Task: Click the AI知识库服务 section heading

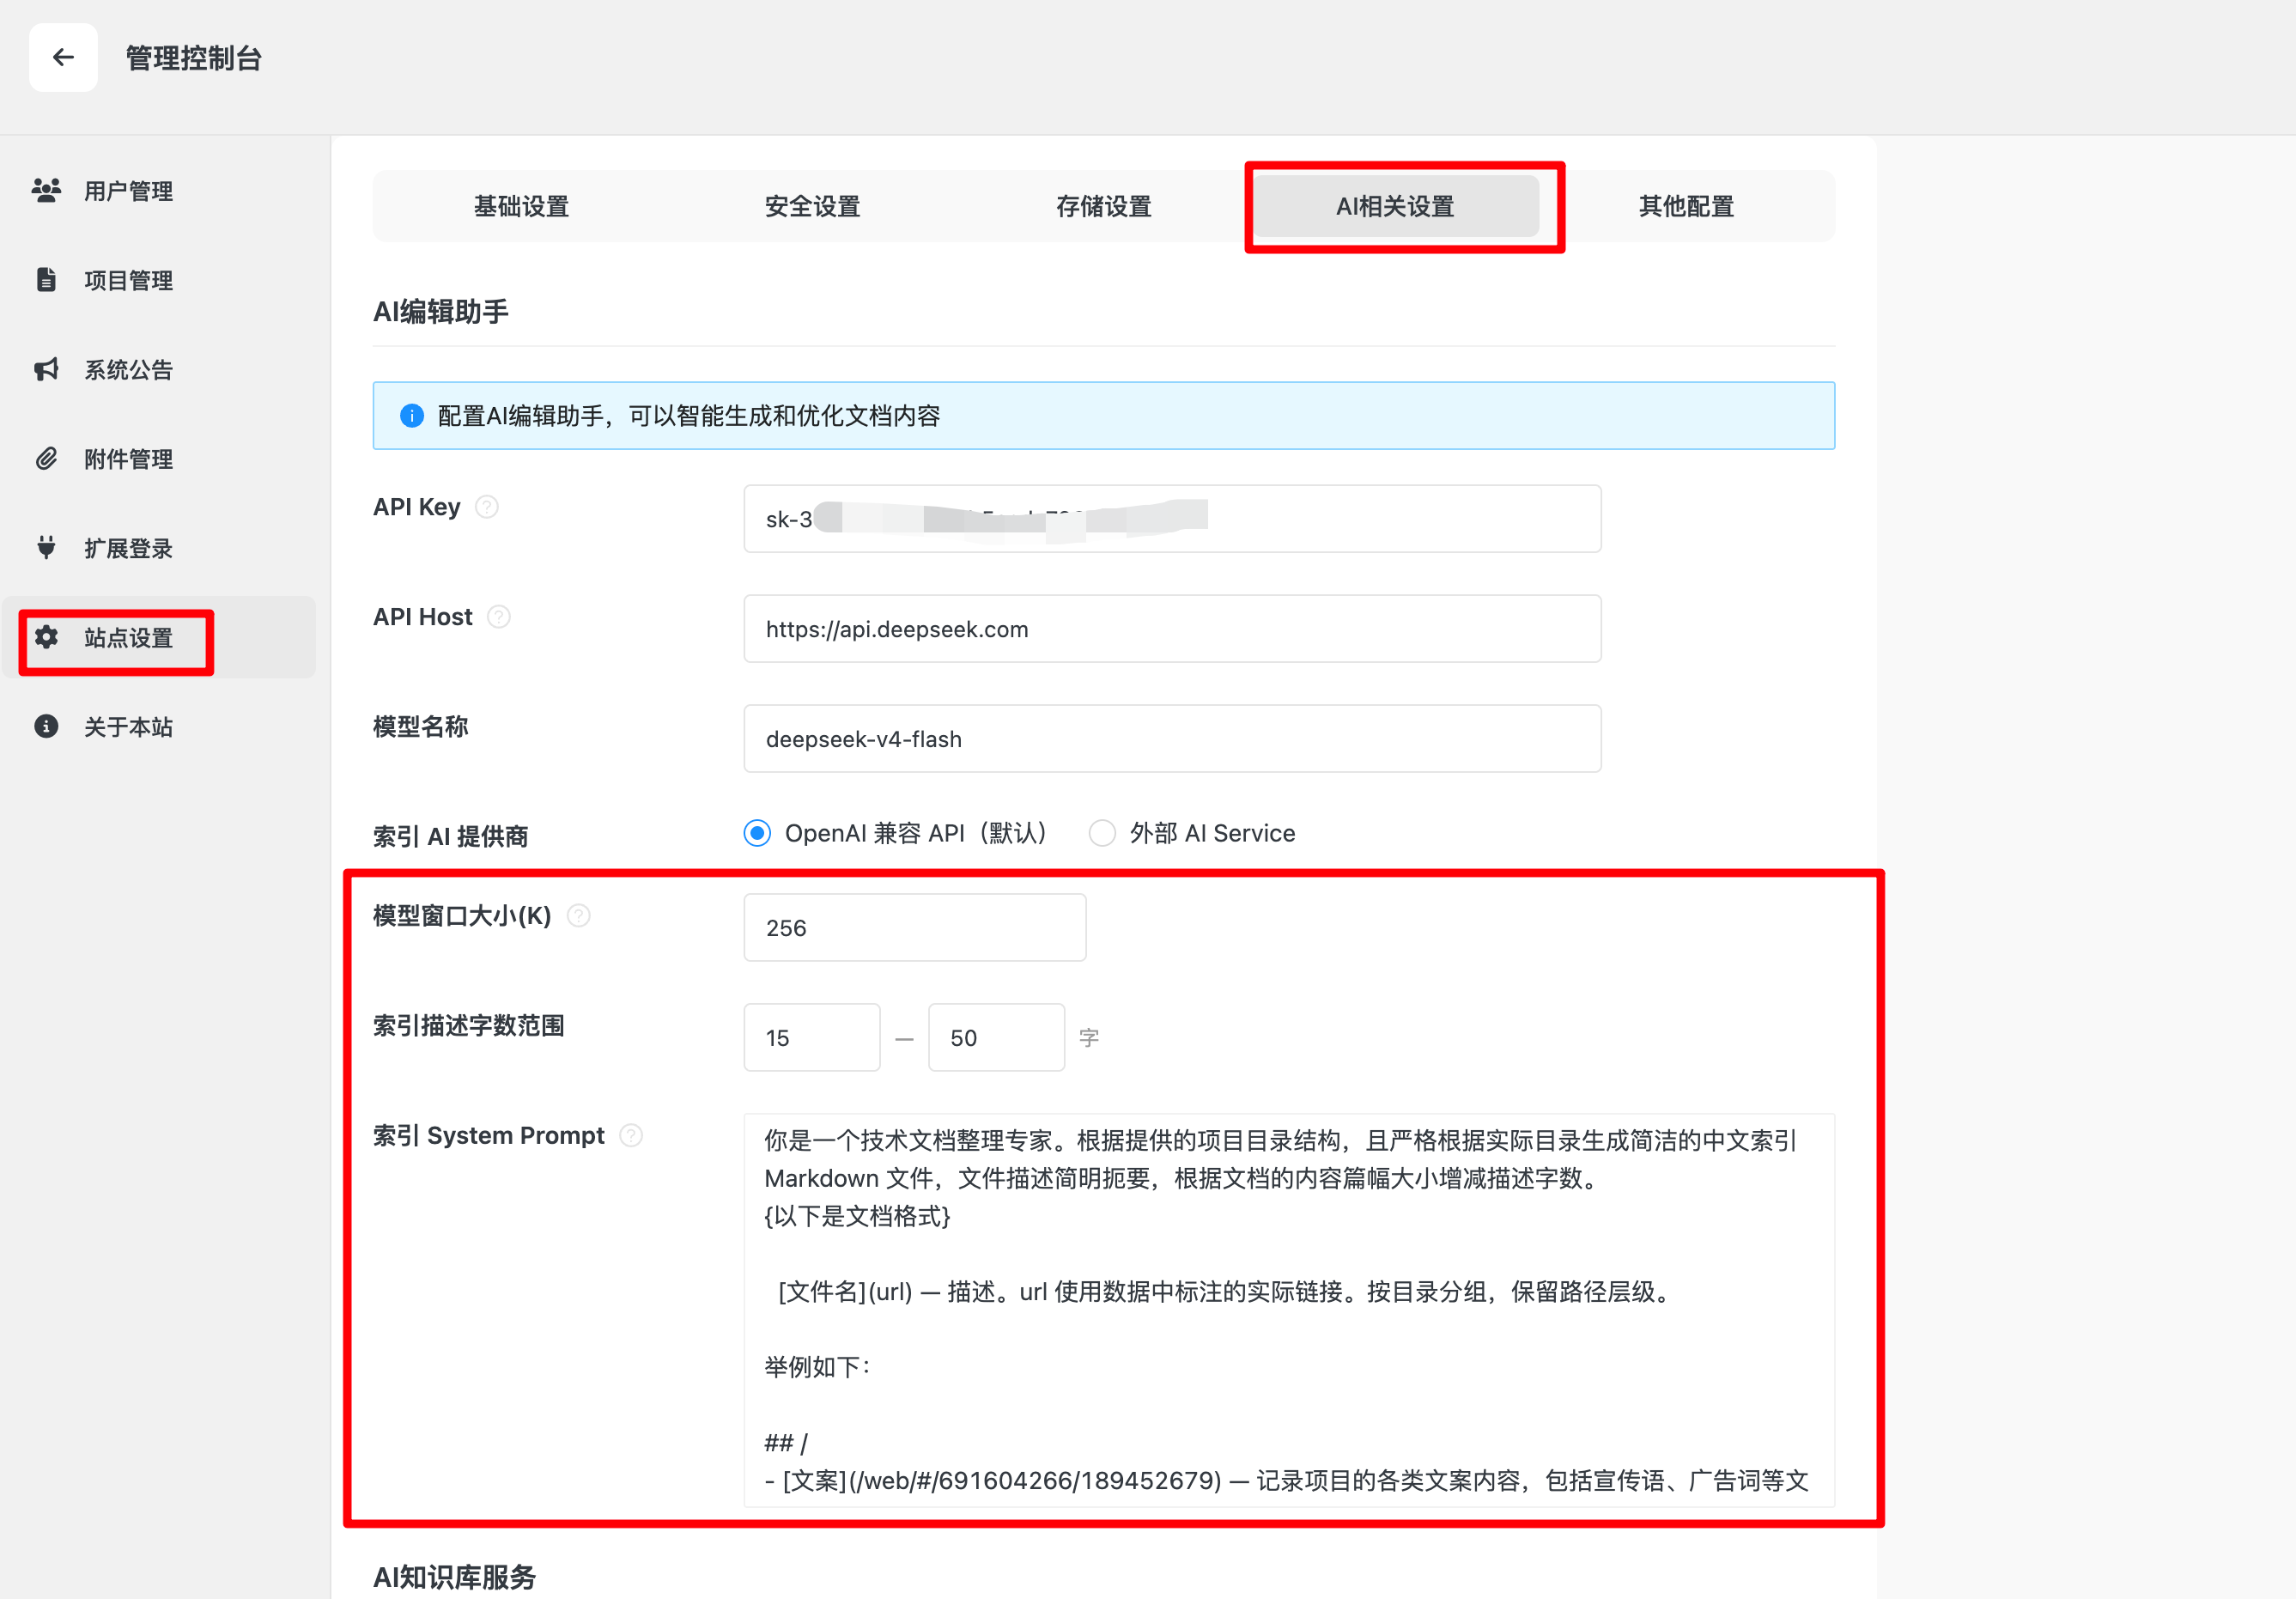Action: point(455,1577)
